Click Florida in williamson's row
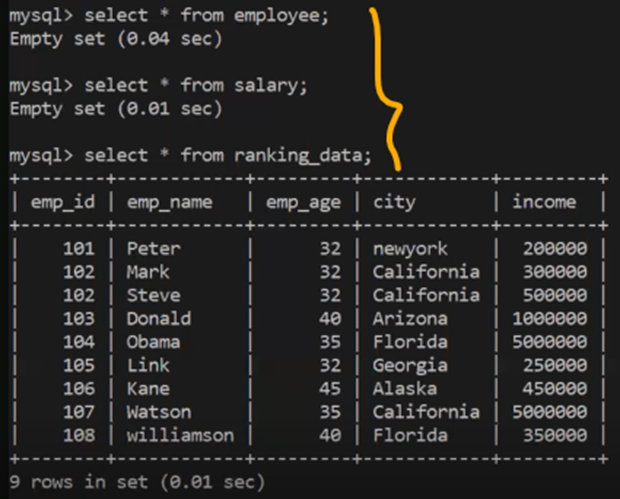The width and height of the screenshot is (620, 499). (410, 435)
